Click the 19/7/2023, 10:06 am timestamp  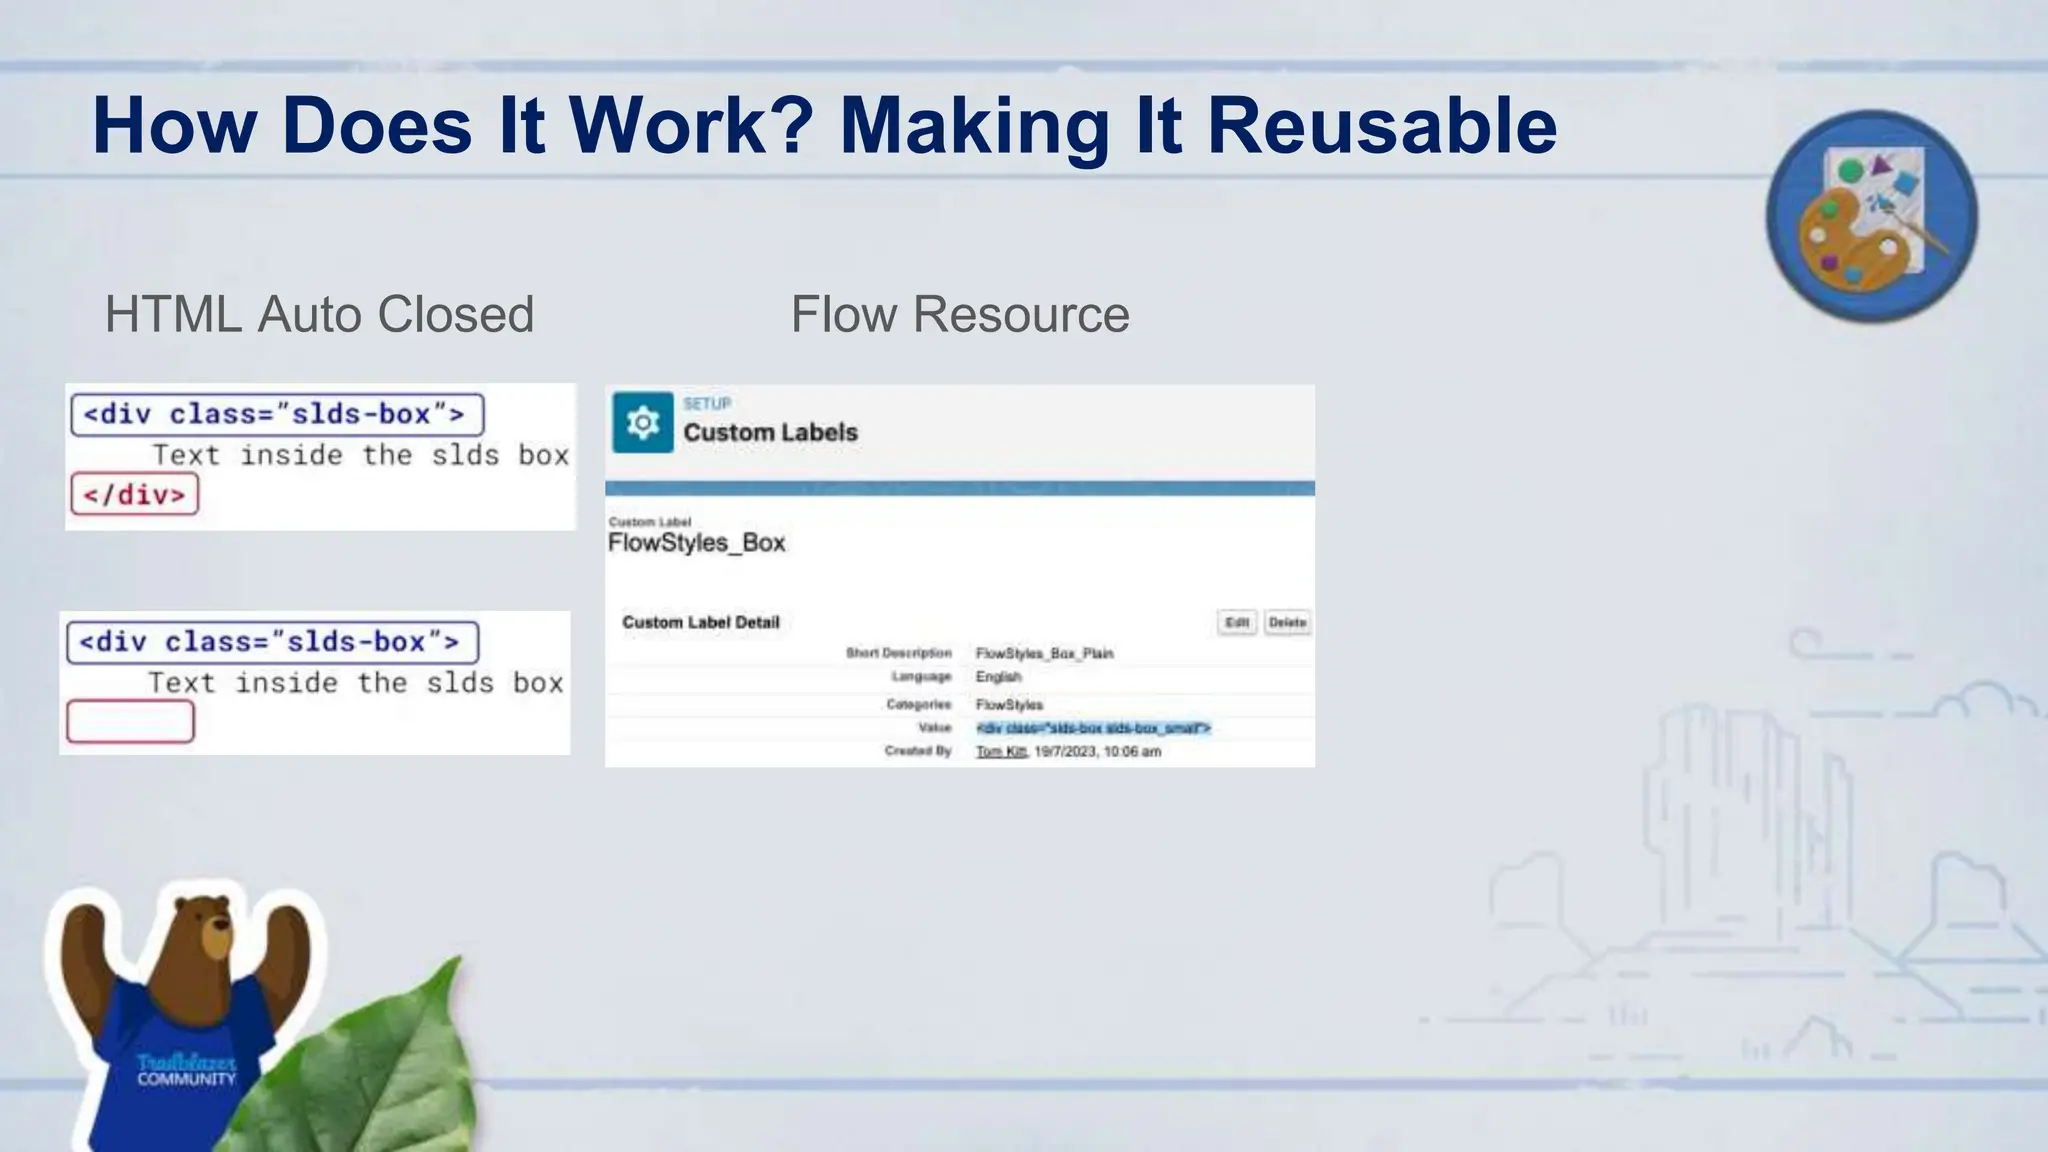[1097, 752]
